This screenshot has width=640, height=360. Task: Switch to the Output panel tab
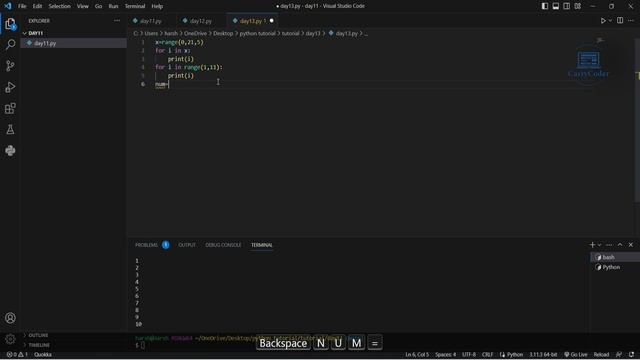pos(187,245)
